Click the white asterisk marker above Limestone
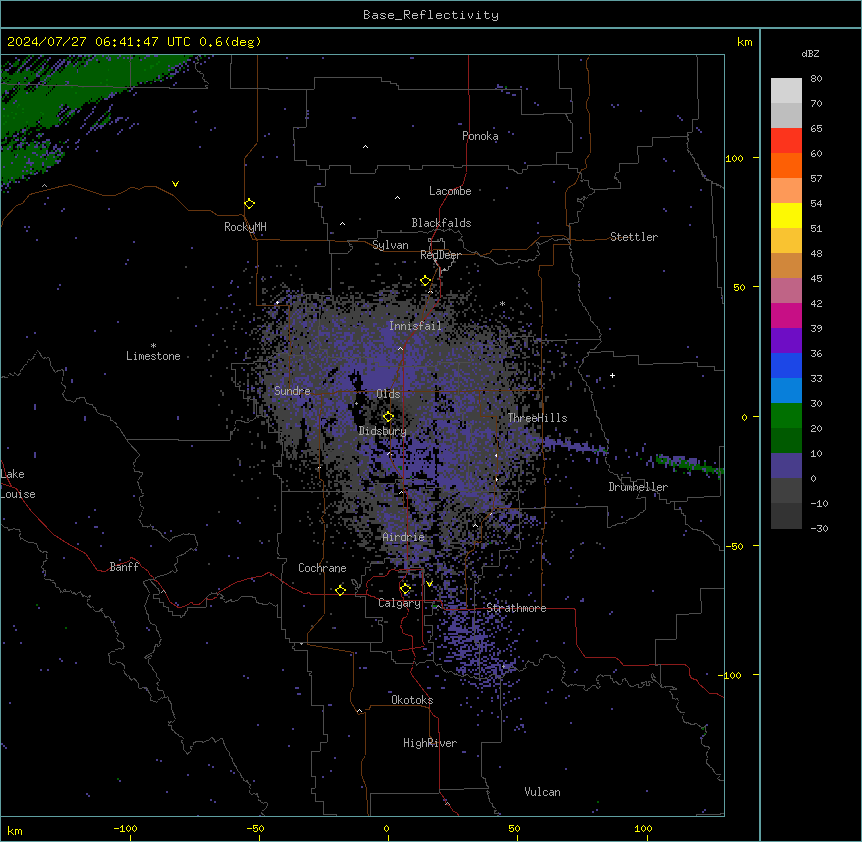 point(153,346)
